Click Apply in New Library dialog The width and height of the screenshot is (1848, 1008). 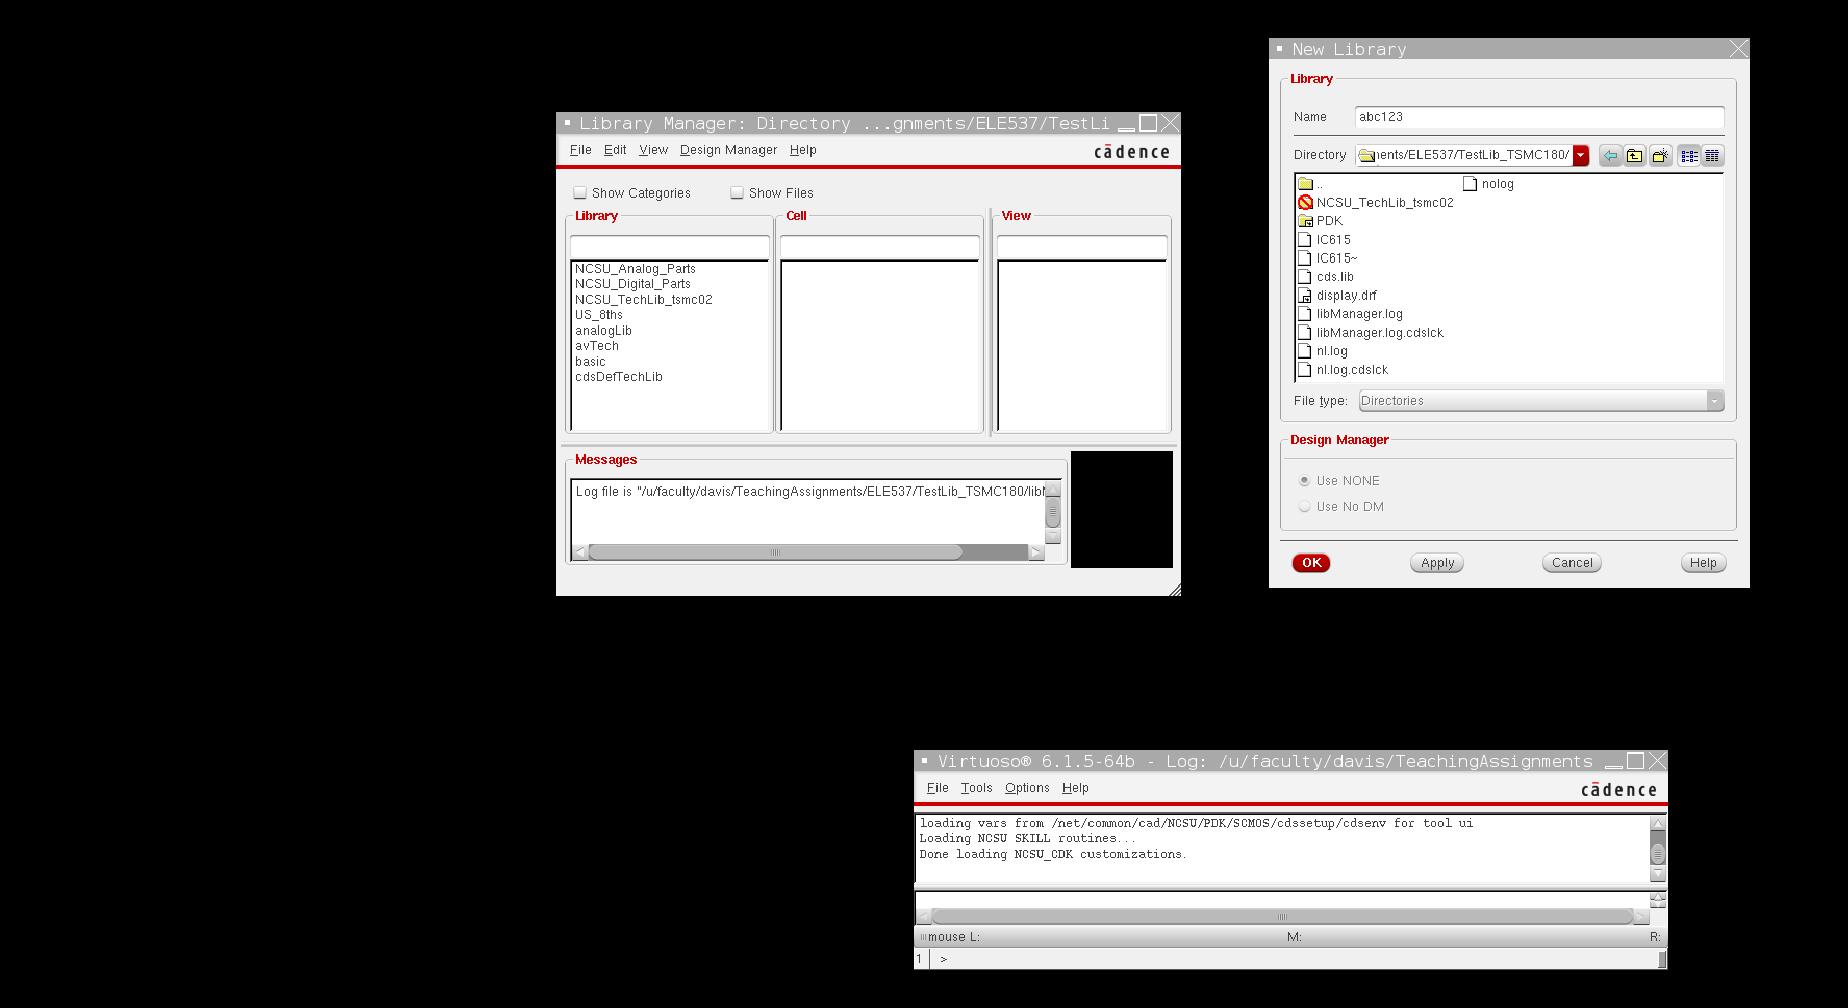[1437, 563]
